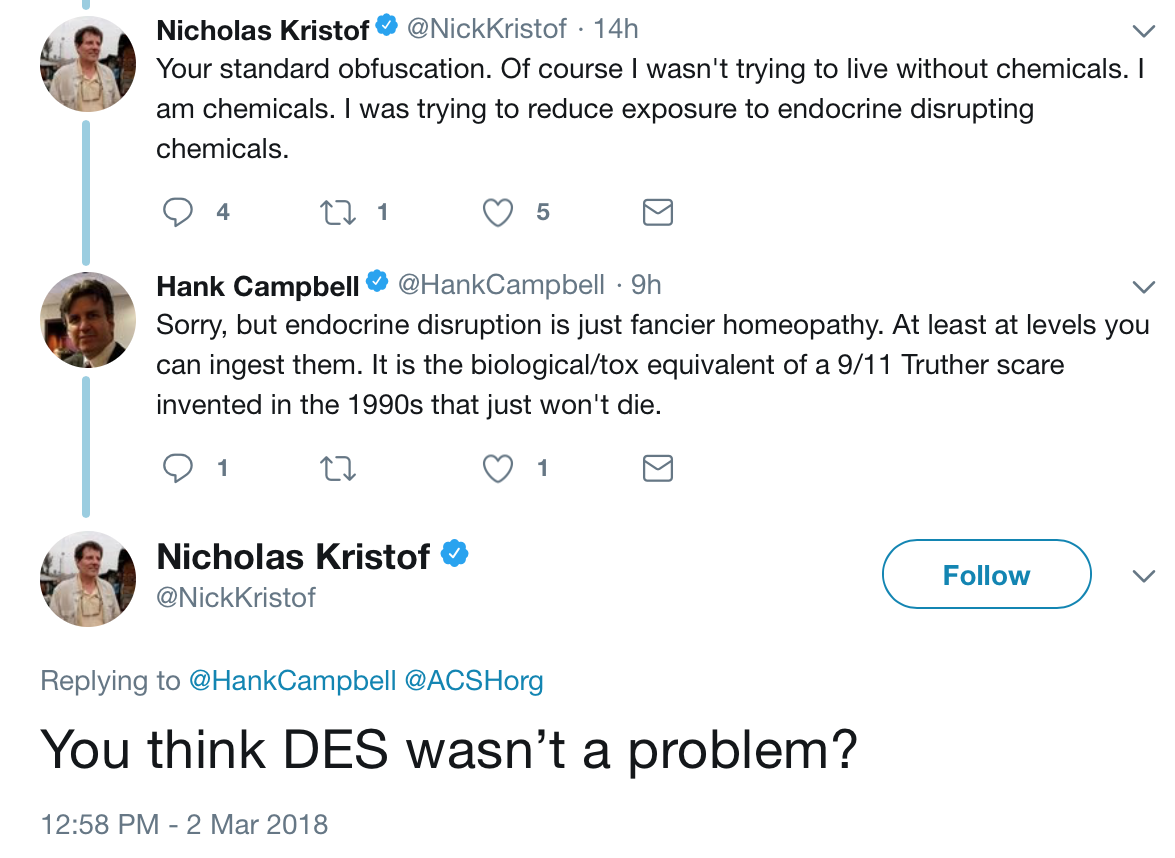
Task: Open Hank Campbell's profile name link
Action: [x=257, y=286]
